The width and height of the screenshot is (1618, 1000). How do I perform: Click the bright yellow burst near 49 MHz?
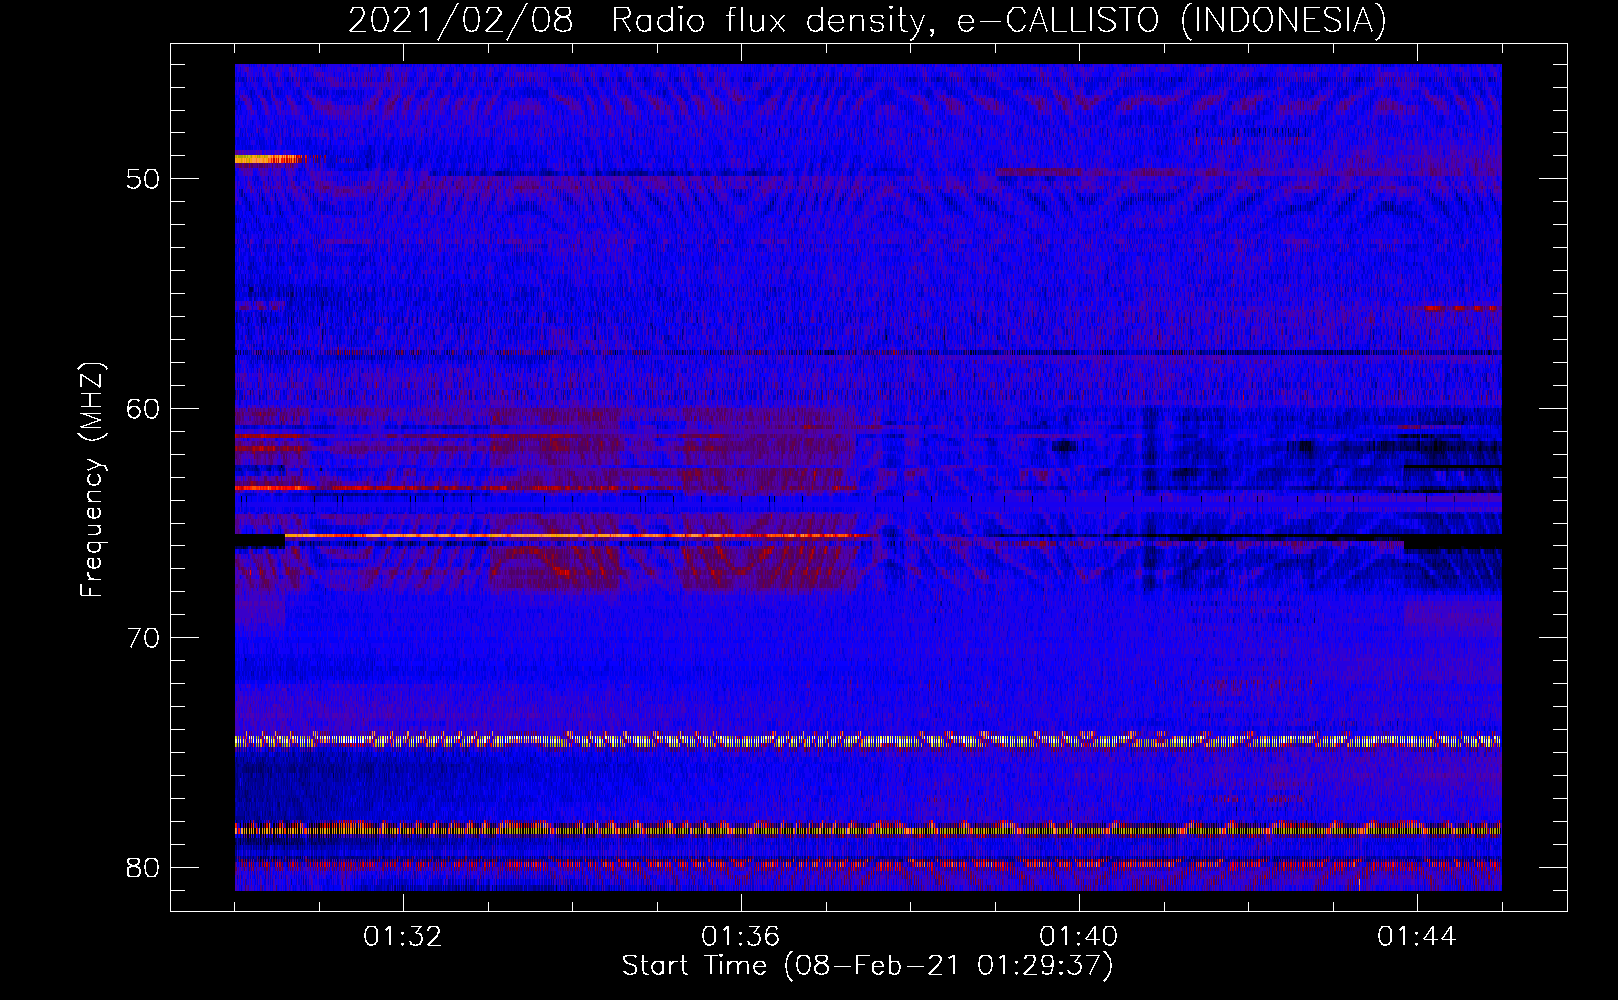click(268, 158)
